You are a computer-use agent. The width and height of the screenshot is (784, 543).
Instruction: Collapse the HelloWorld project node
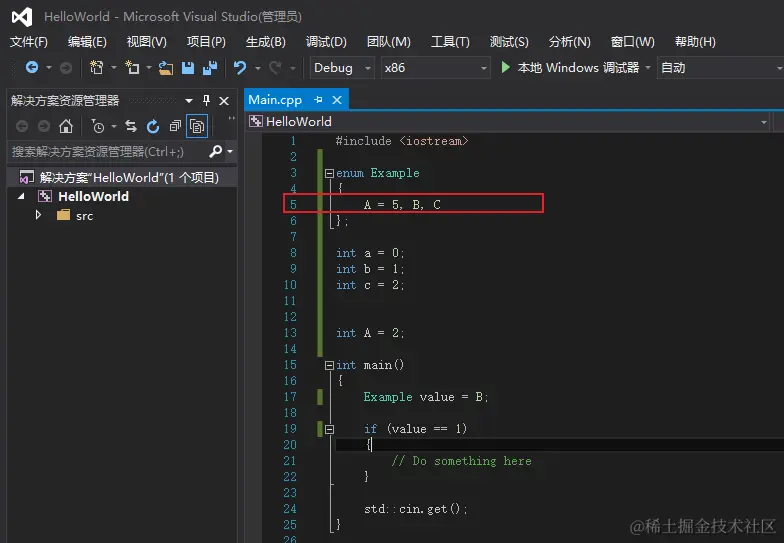tap(22, 196)
